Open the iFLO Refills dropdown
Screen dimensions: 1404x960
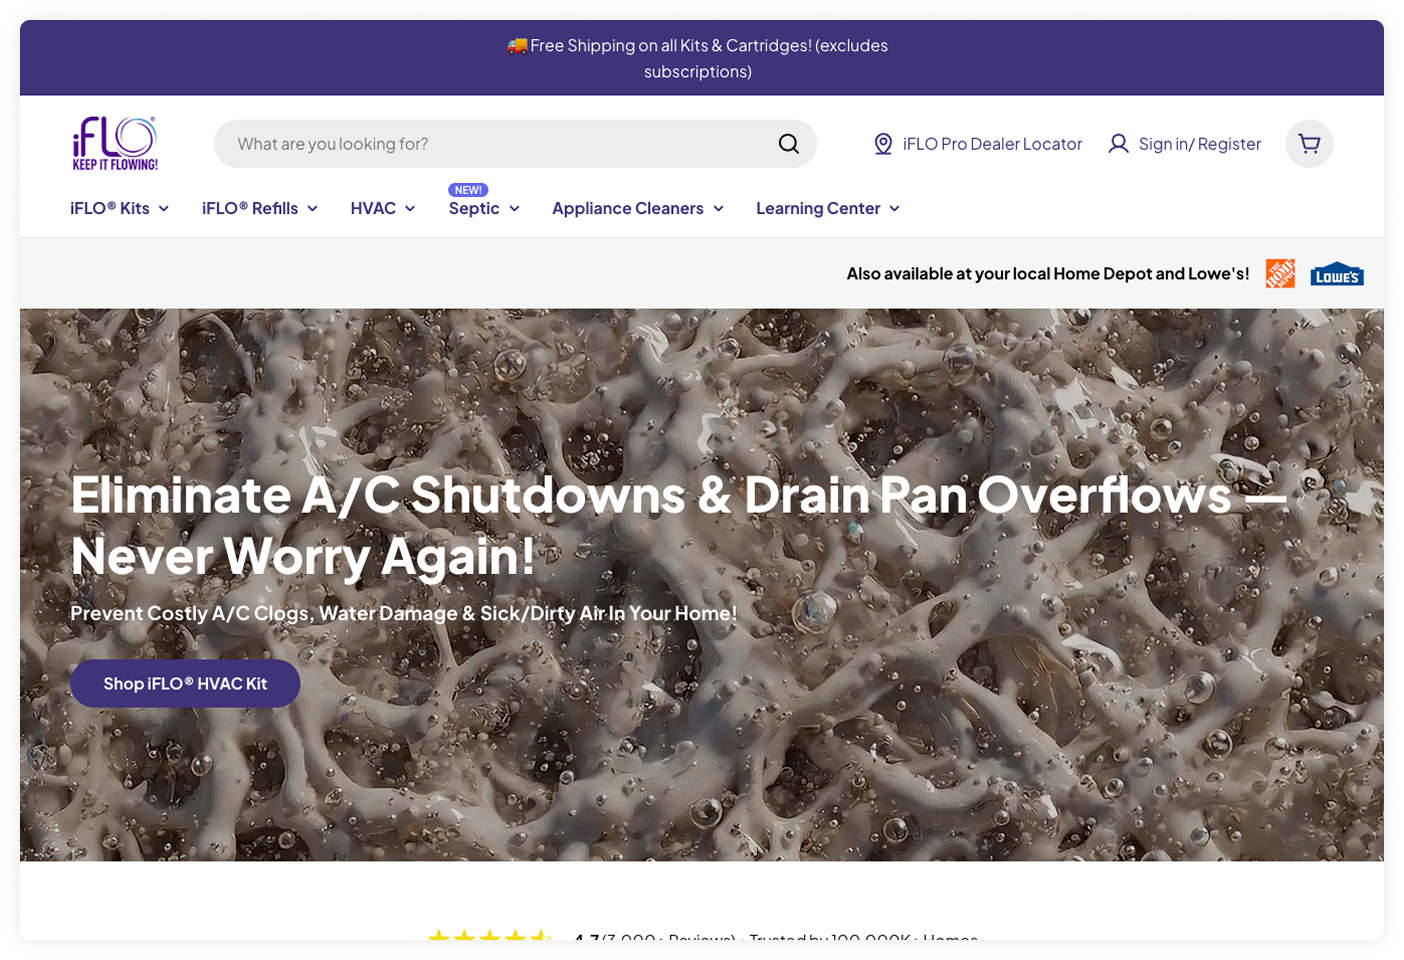pos(258,208)
